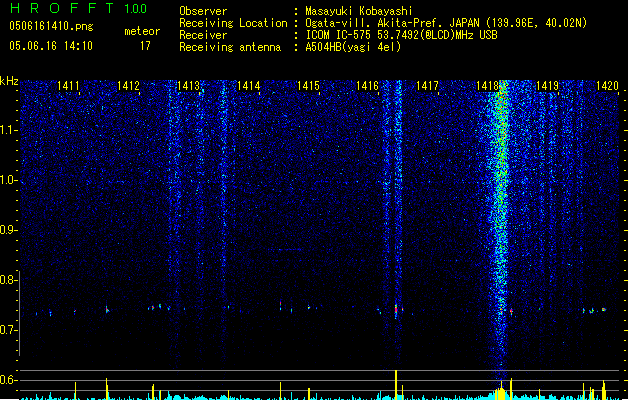Click the HROFFT title text

pos(62,8)
